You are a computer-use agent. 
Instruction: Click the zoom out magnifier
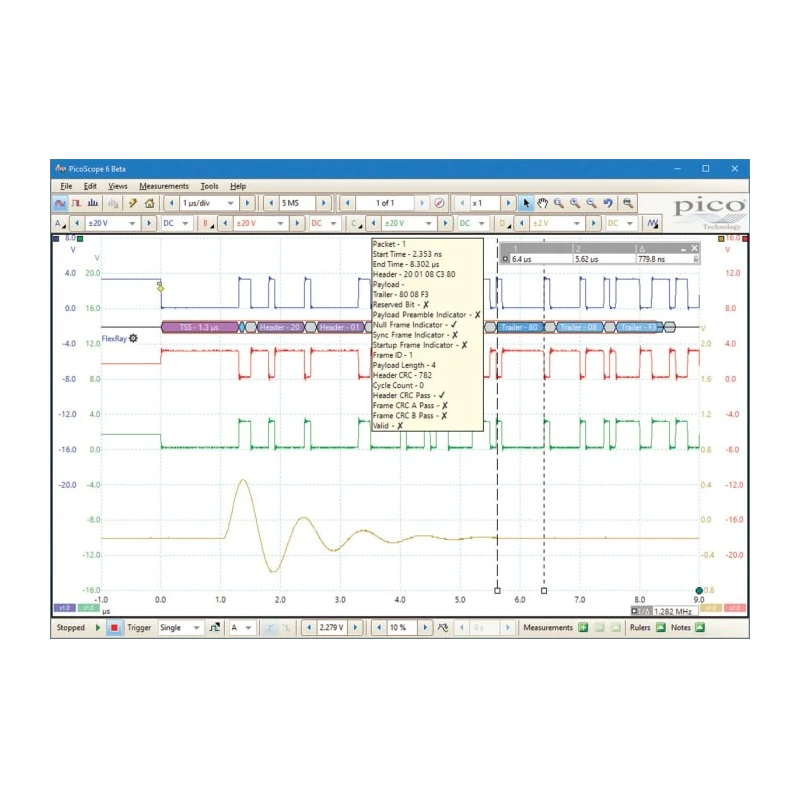click(591, 203)
